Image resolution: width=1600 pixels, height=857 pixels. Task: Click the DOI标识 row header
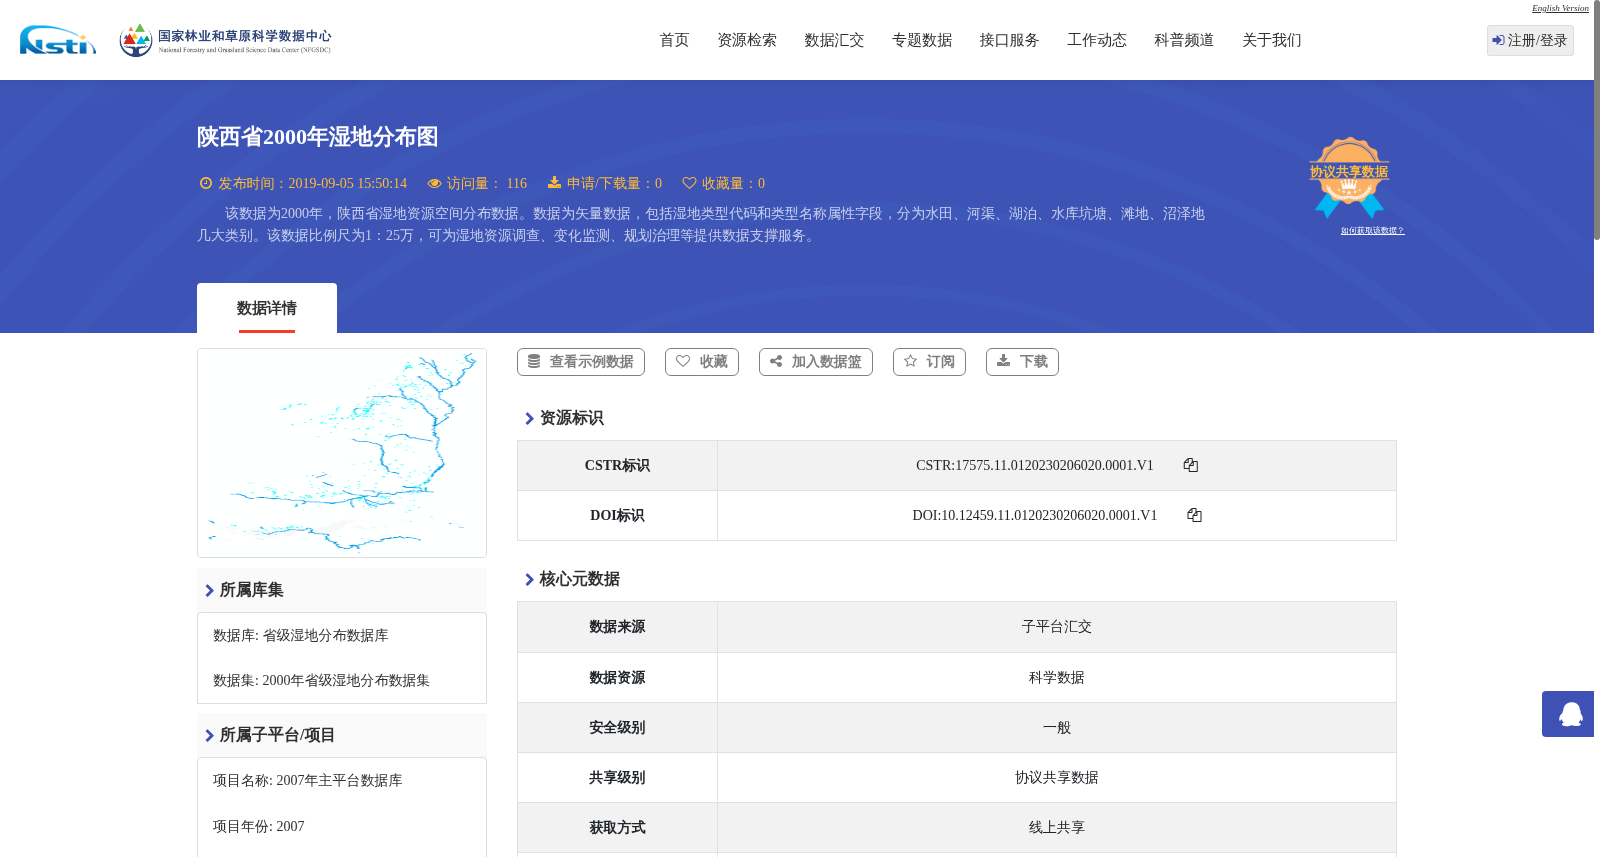(617, 516)
